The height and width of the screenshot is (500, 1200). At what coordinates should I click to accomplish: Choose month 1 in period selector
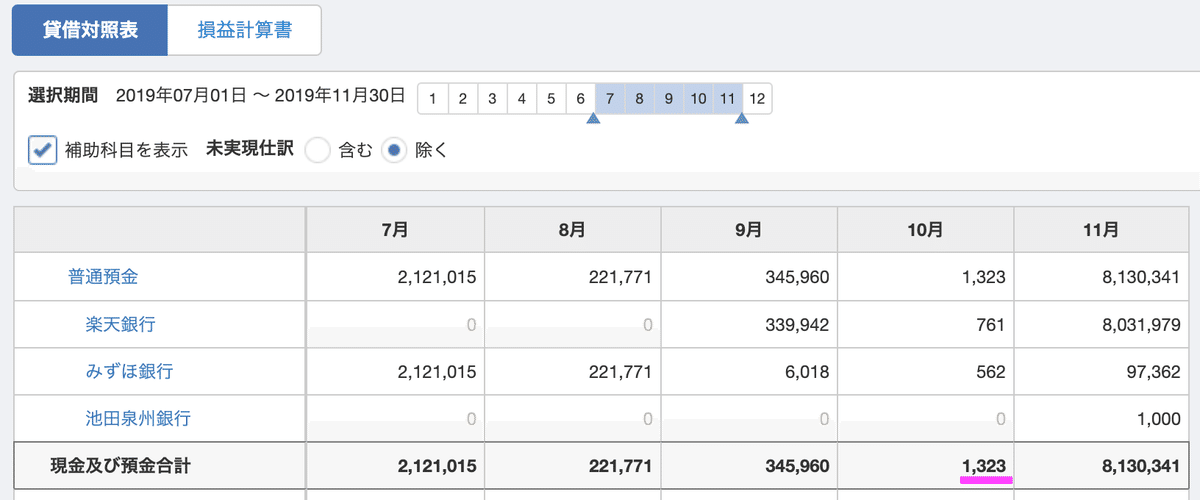pos(432,99)
